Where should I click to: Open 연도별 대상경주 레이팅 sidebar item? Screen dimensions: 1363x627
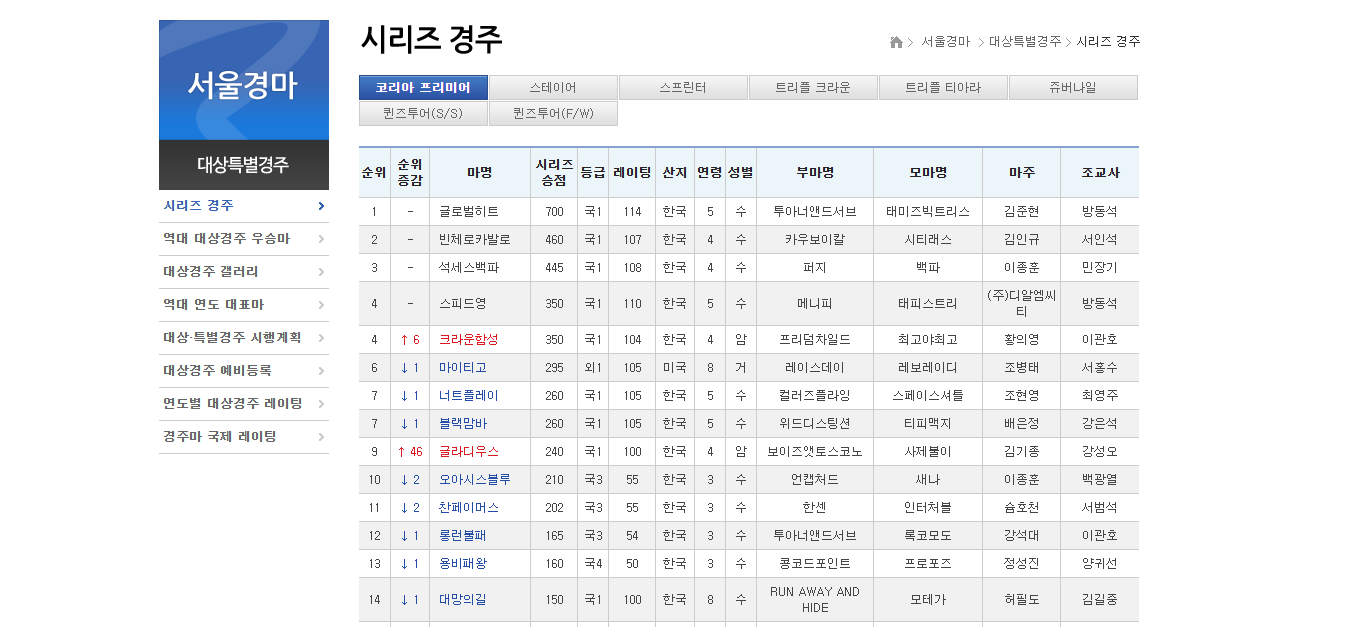(x=244, y=404)
